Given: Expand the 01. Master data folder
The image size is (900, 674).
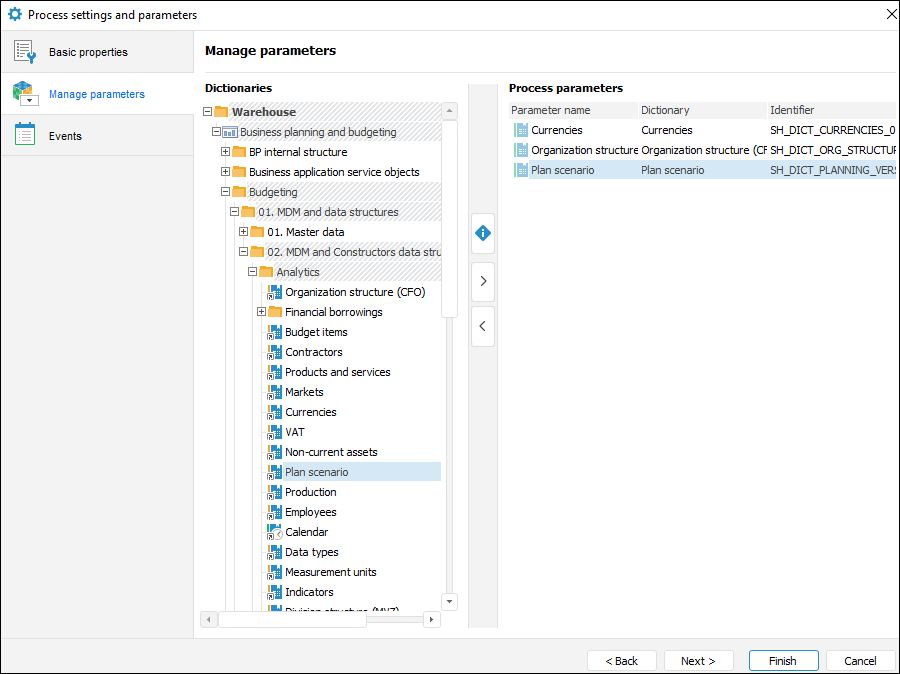Looking at the screenshot, I should [x=244, y=232].
